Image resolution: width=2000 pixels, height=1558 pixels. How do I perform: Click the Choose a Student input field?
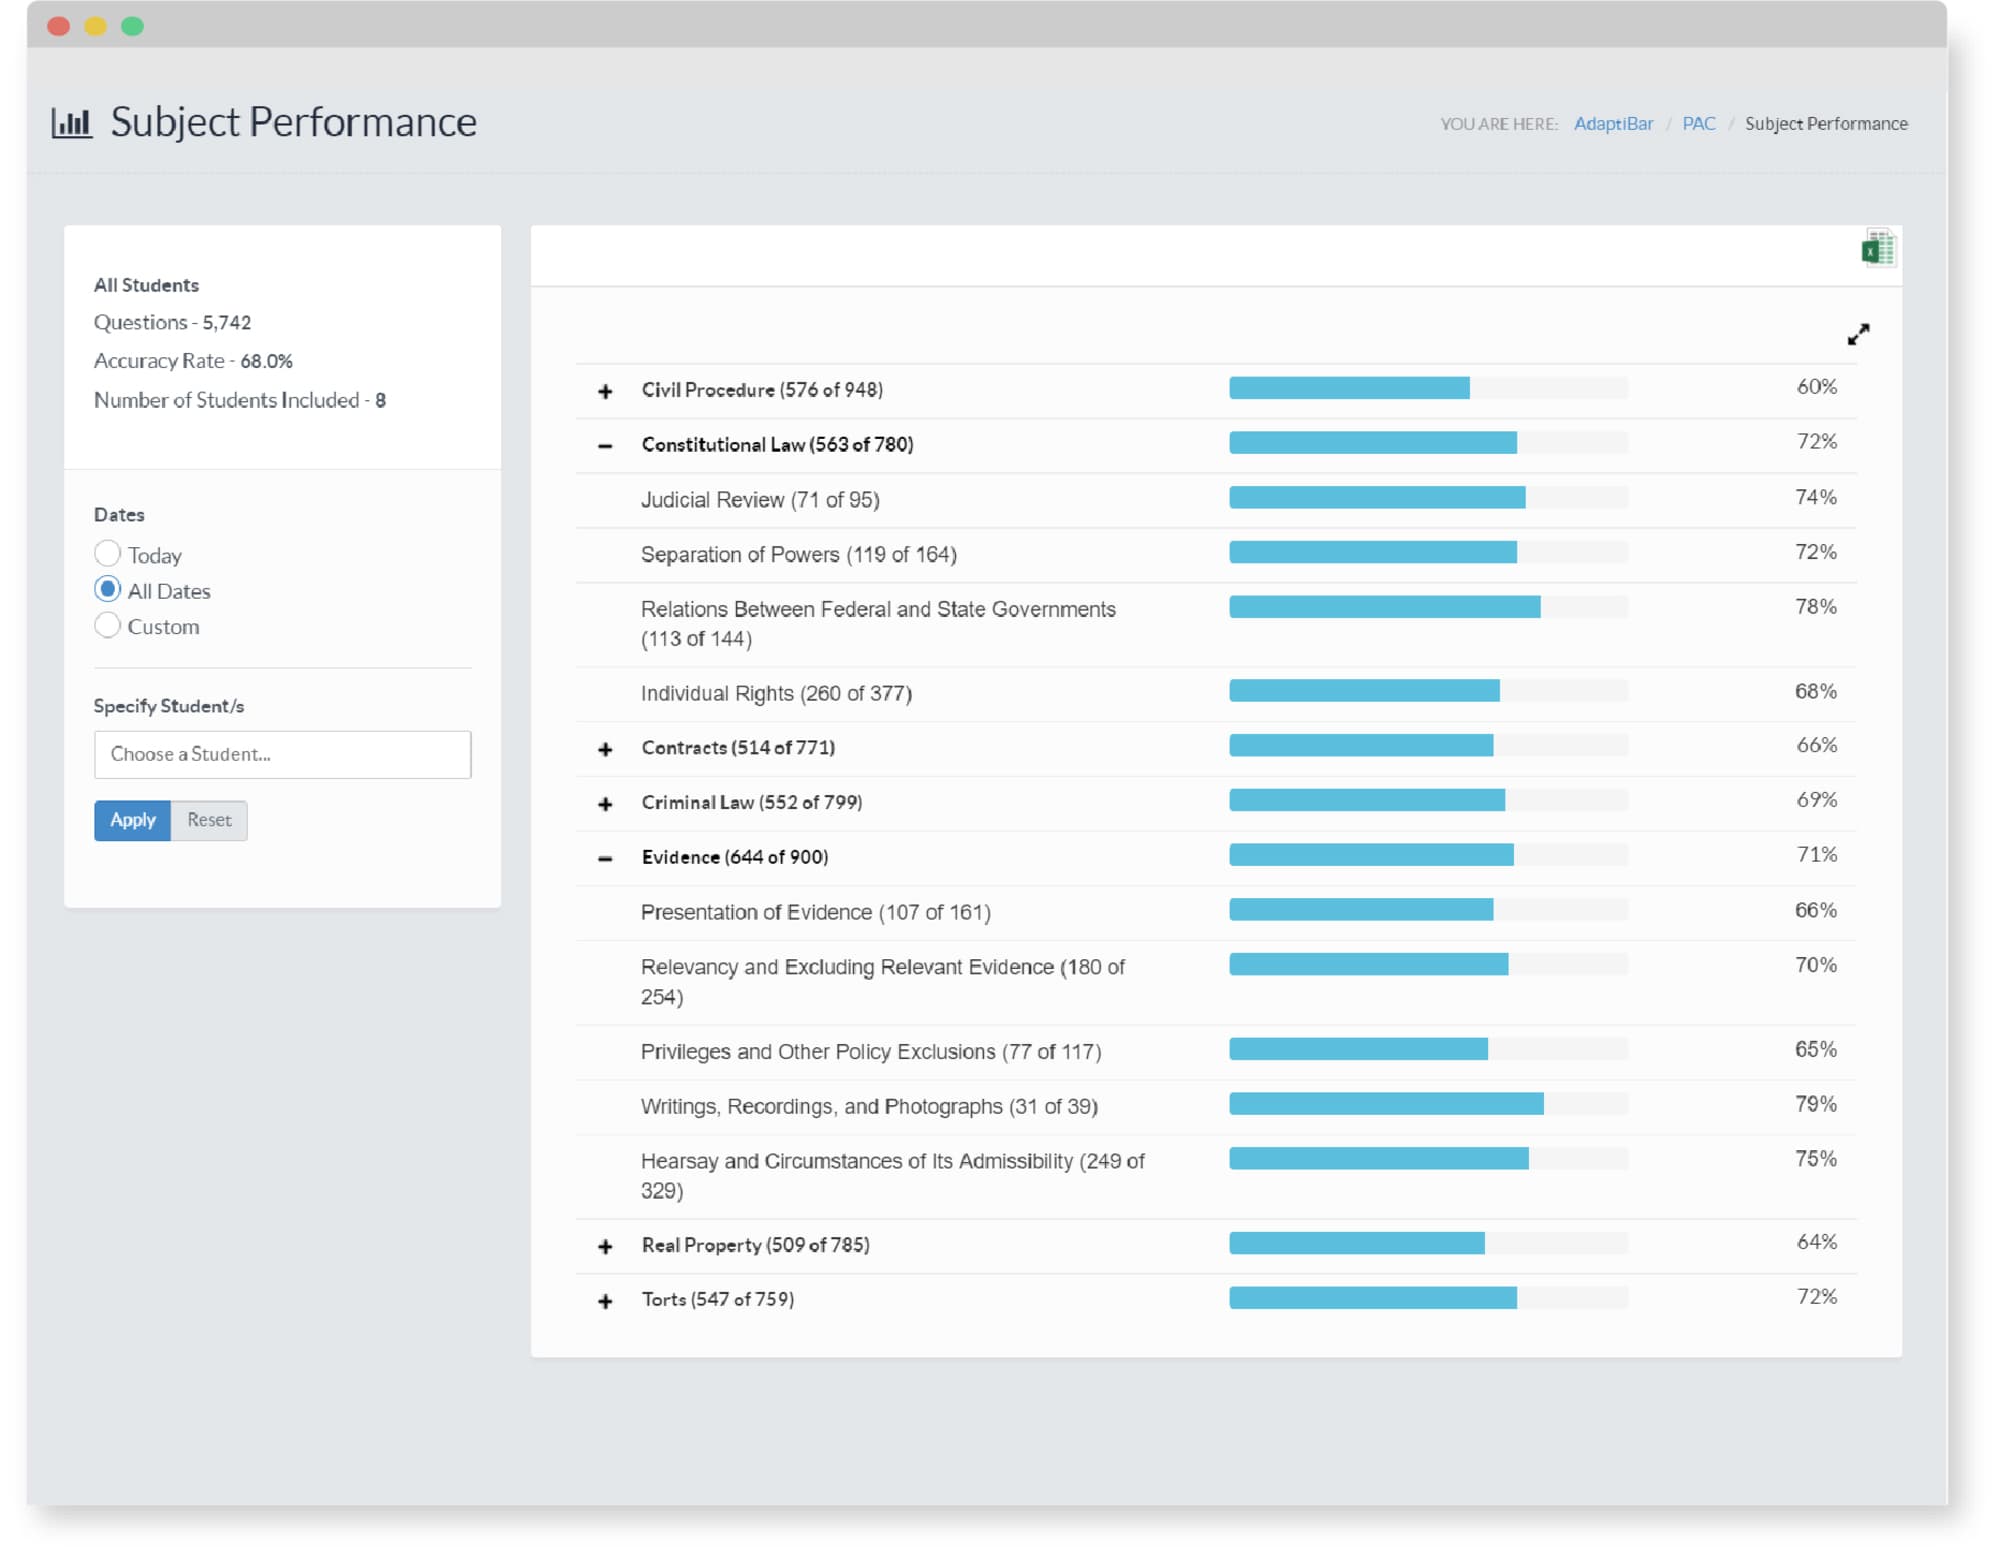pyautogui.click(x=281, y=751)
